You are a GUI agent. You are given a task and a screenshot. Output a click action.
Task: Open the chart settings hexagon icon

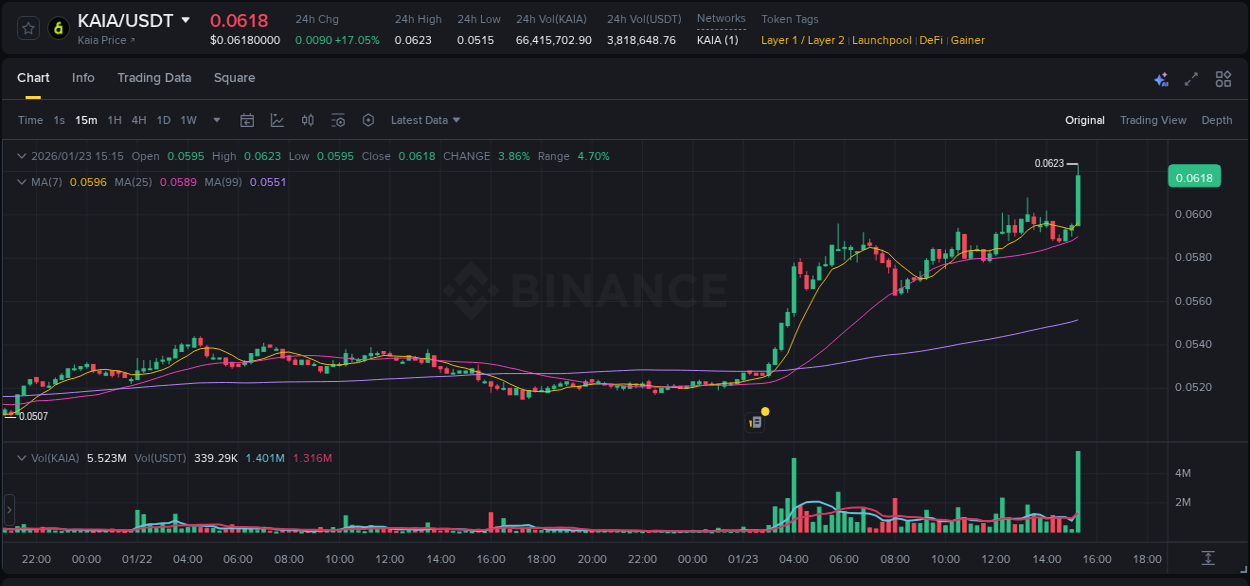click(368, 120)
